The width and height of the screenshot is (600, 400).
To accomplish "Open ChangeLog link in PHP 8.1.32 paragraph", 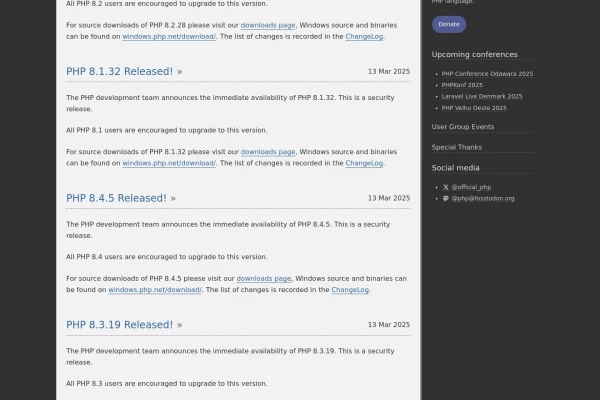I will [364, 163].
